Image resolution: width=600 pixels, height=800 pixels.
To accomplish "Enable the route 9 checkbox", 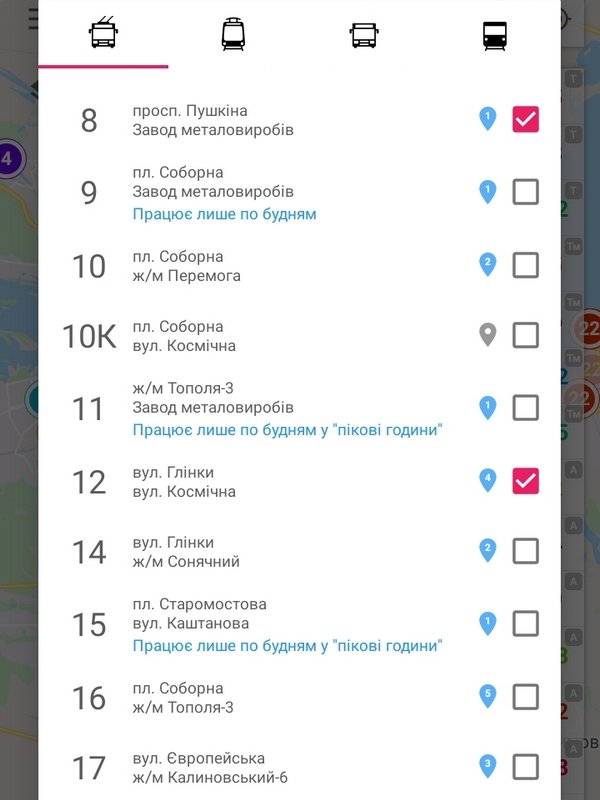I will point(526,191).
